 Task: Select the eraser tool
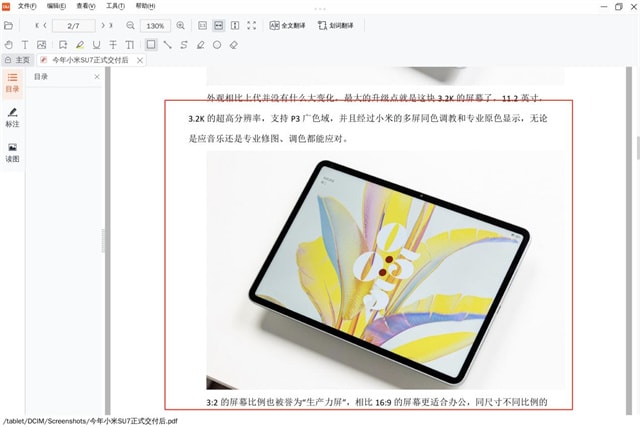(x=233, y=45)
